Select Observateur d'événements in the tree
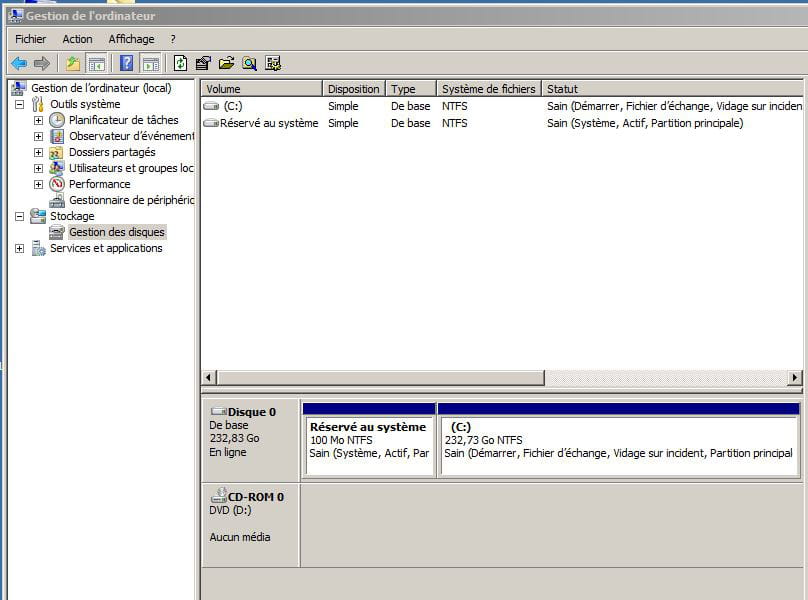The width and height of the screenshot is (808, 600). 131,136
